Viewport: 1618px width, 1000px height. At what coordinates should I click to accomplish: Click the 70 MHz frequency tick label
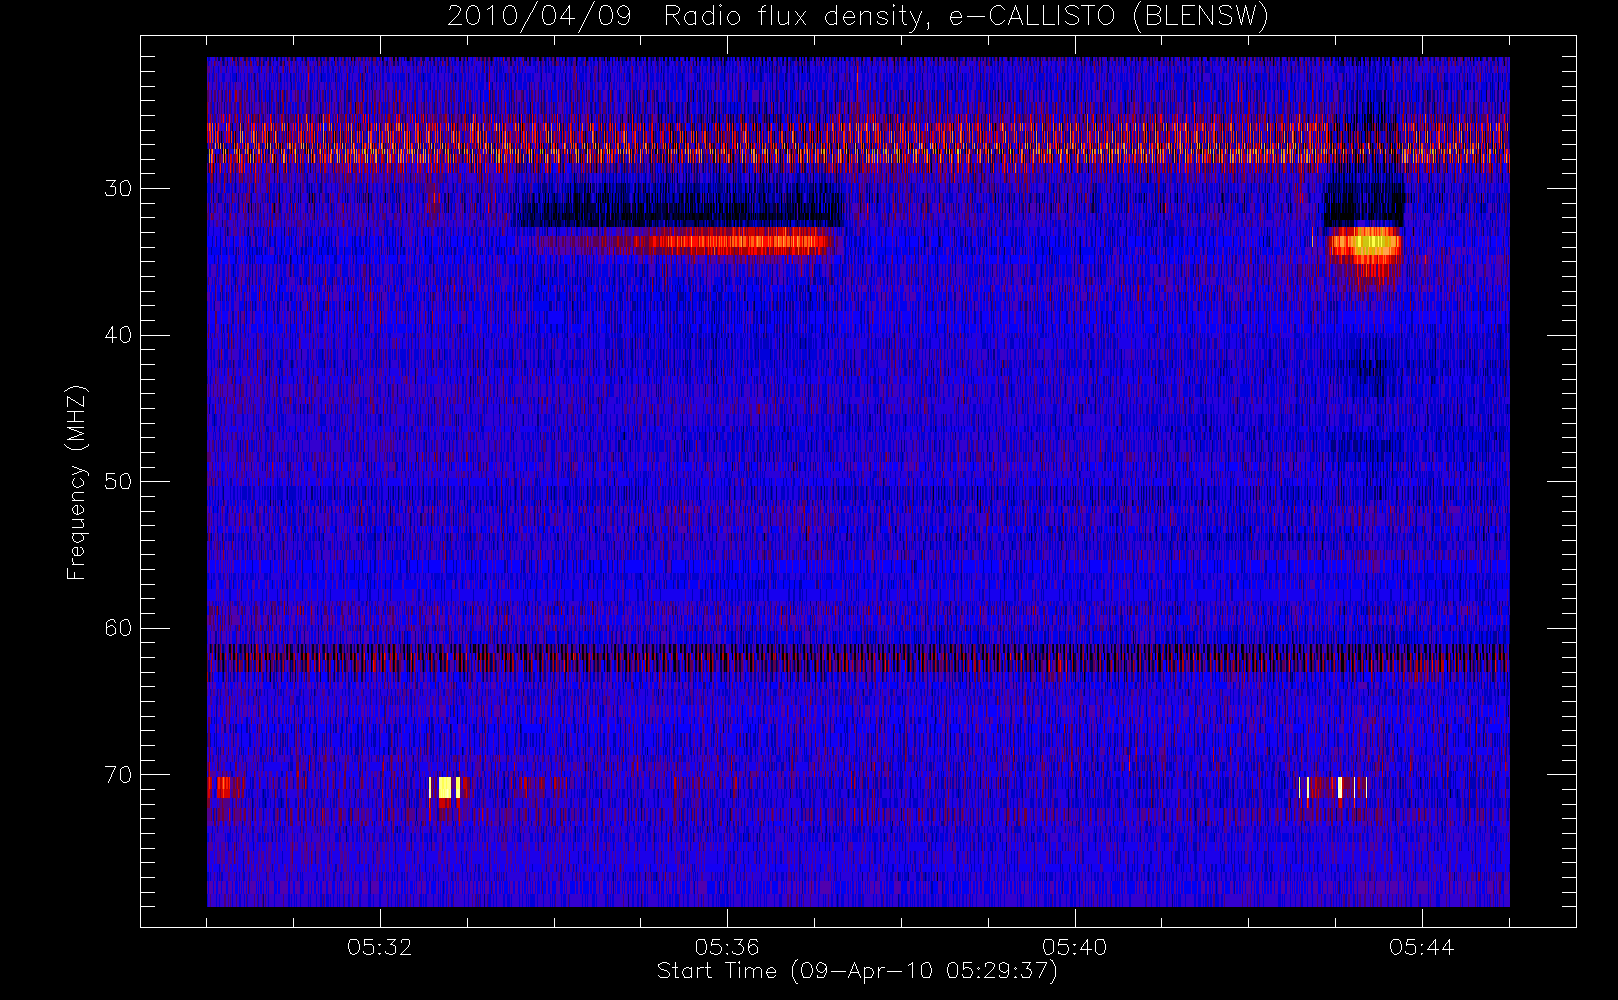(118, 775)
